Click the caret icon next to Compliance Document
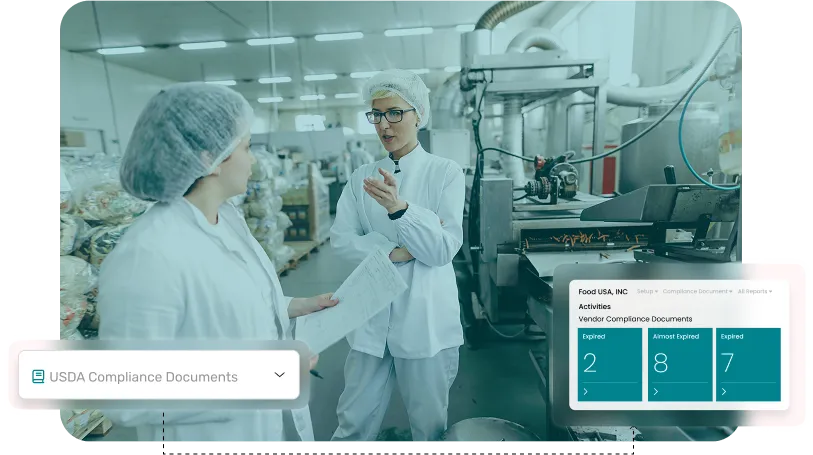The width and height of the screenshot is (813, 455). pos(731,292)
